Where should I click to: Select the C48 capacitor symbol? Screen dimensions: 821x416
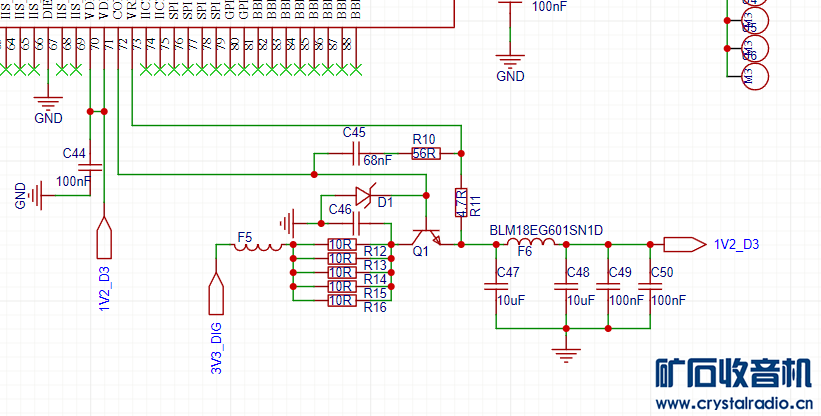pyautogui.click(x=566, y=286)
